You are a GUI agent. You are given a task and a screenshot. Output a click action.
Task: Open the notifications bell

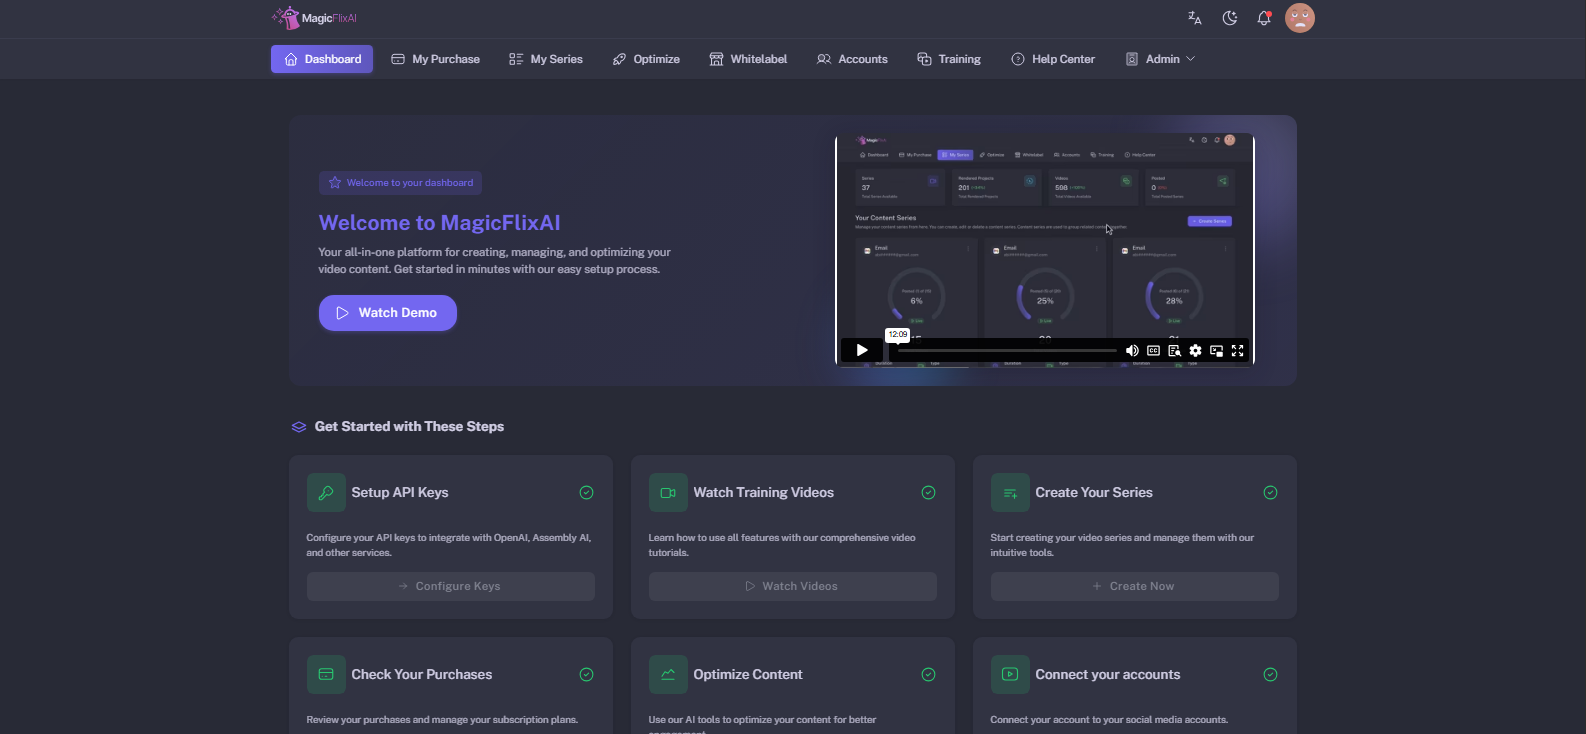click(x=1264, y=18)
